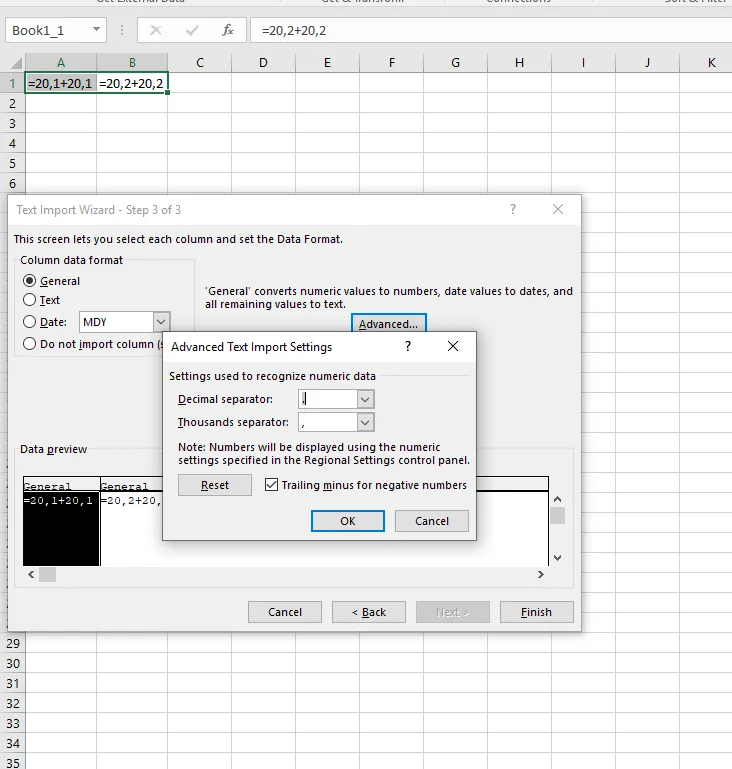
Task: Select second General column in Data preview
Action: point(131,521)
